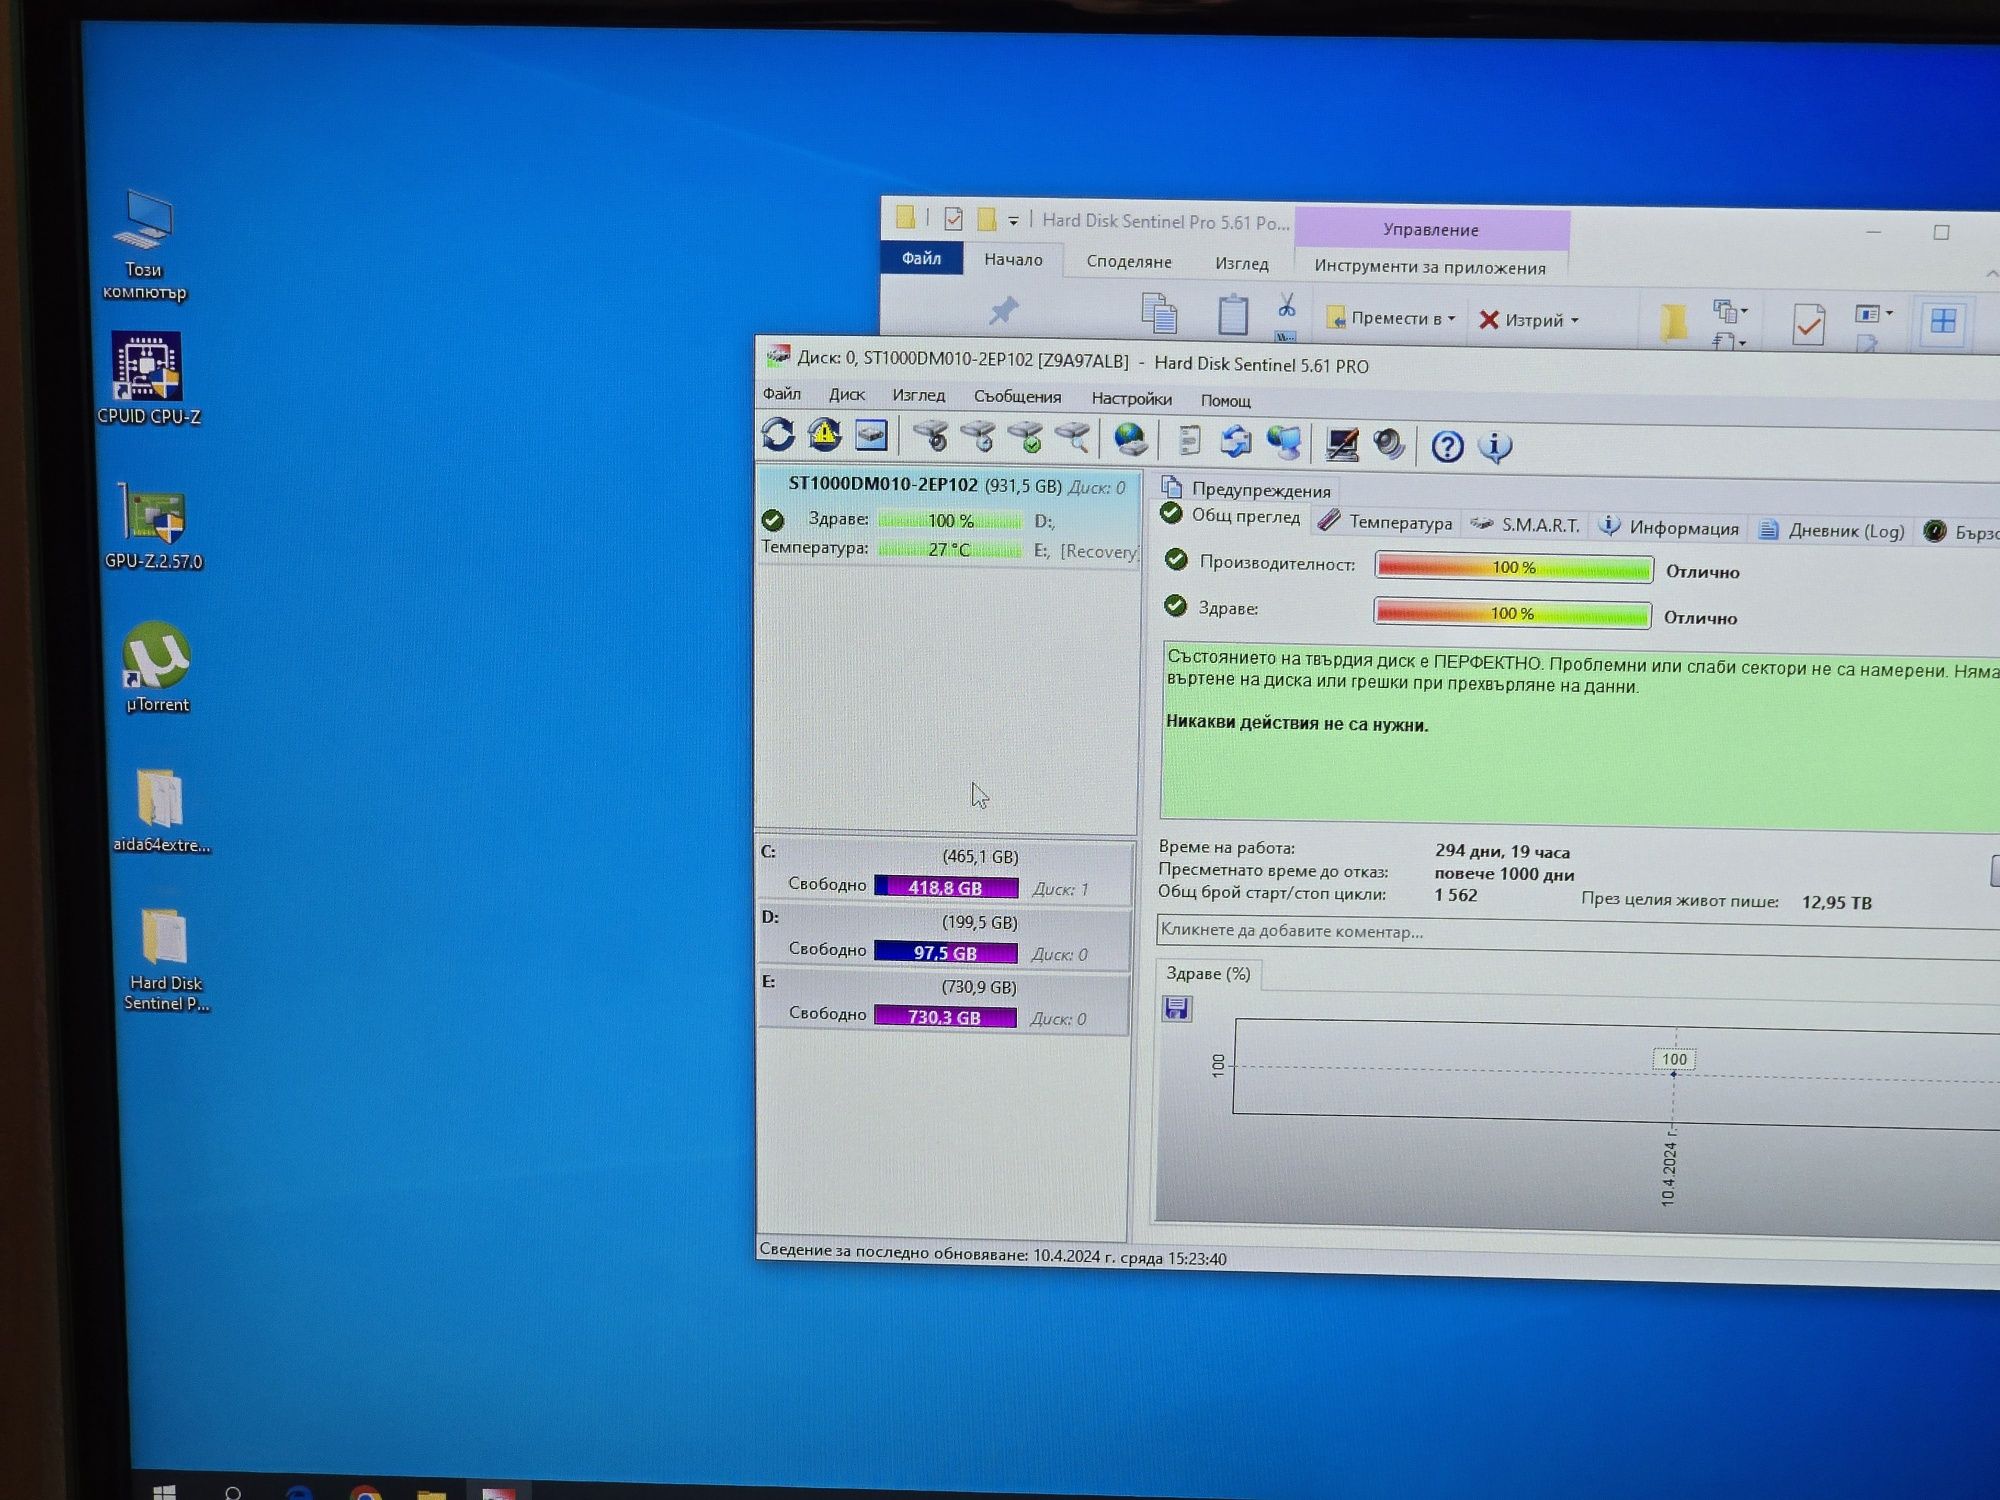Click the save icon above the health graph
The width and height of the screenshot is (2000, 1500).
pyautogui.click(x=1176, y=1008)
